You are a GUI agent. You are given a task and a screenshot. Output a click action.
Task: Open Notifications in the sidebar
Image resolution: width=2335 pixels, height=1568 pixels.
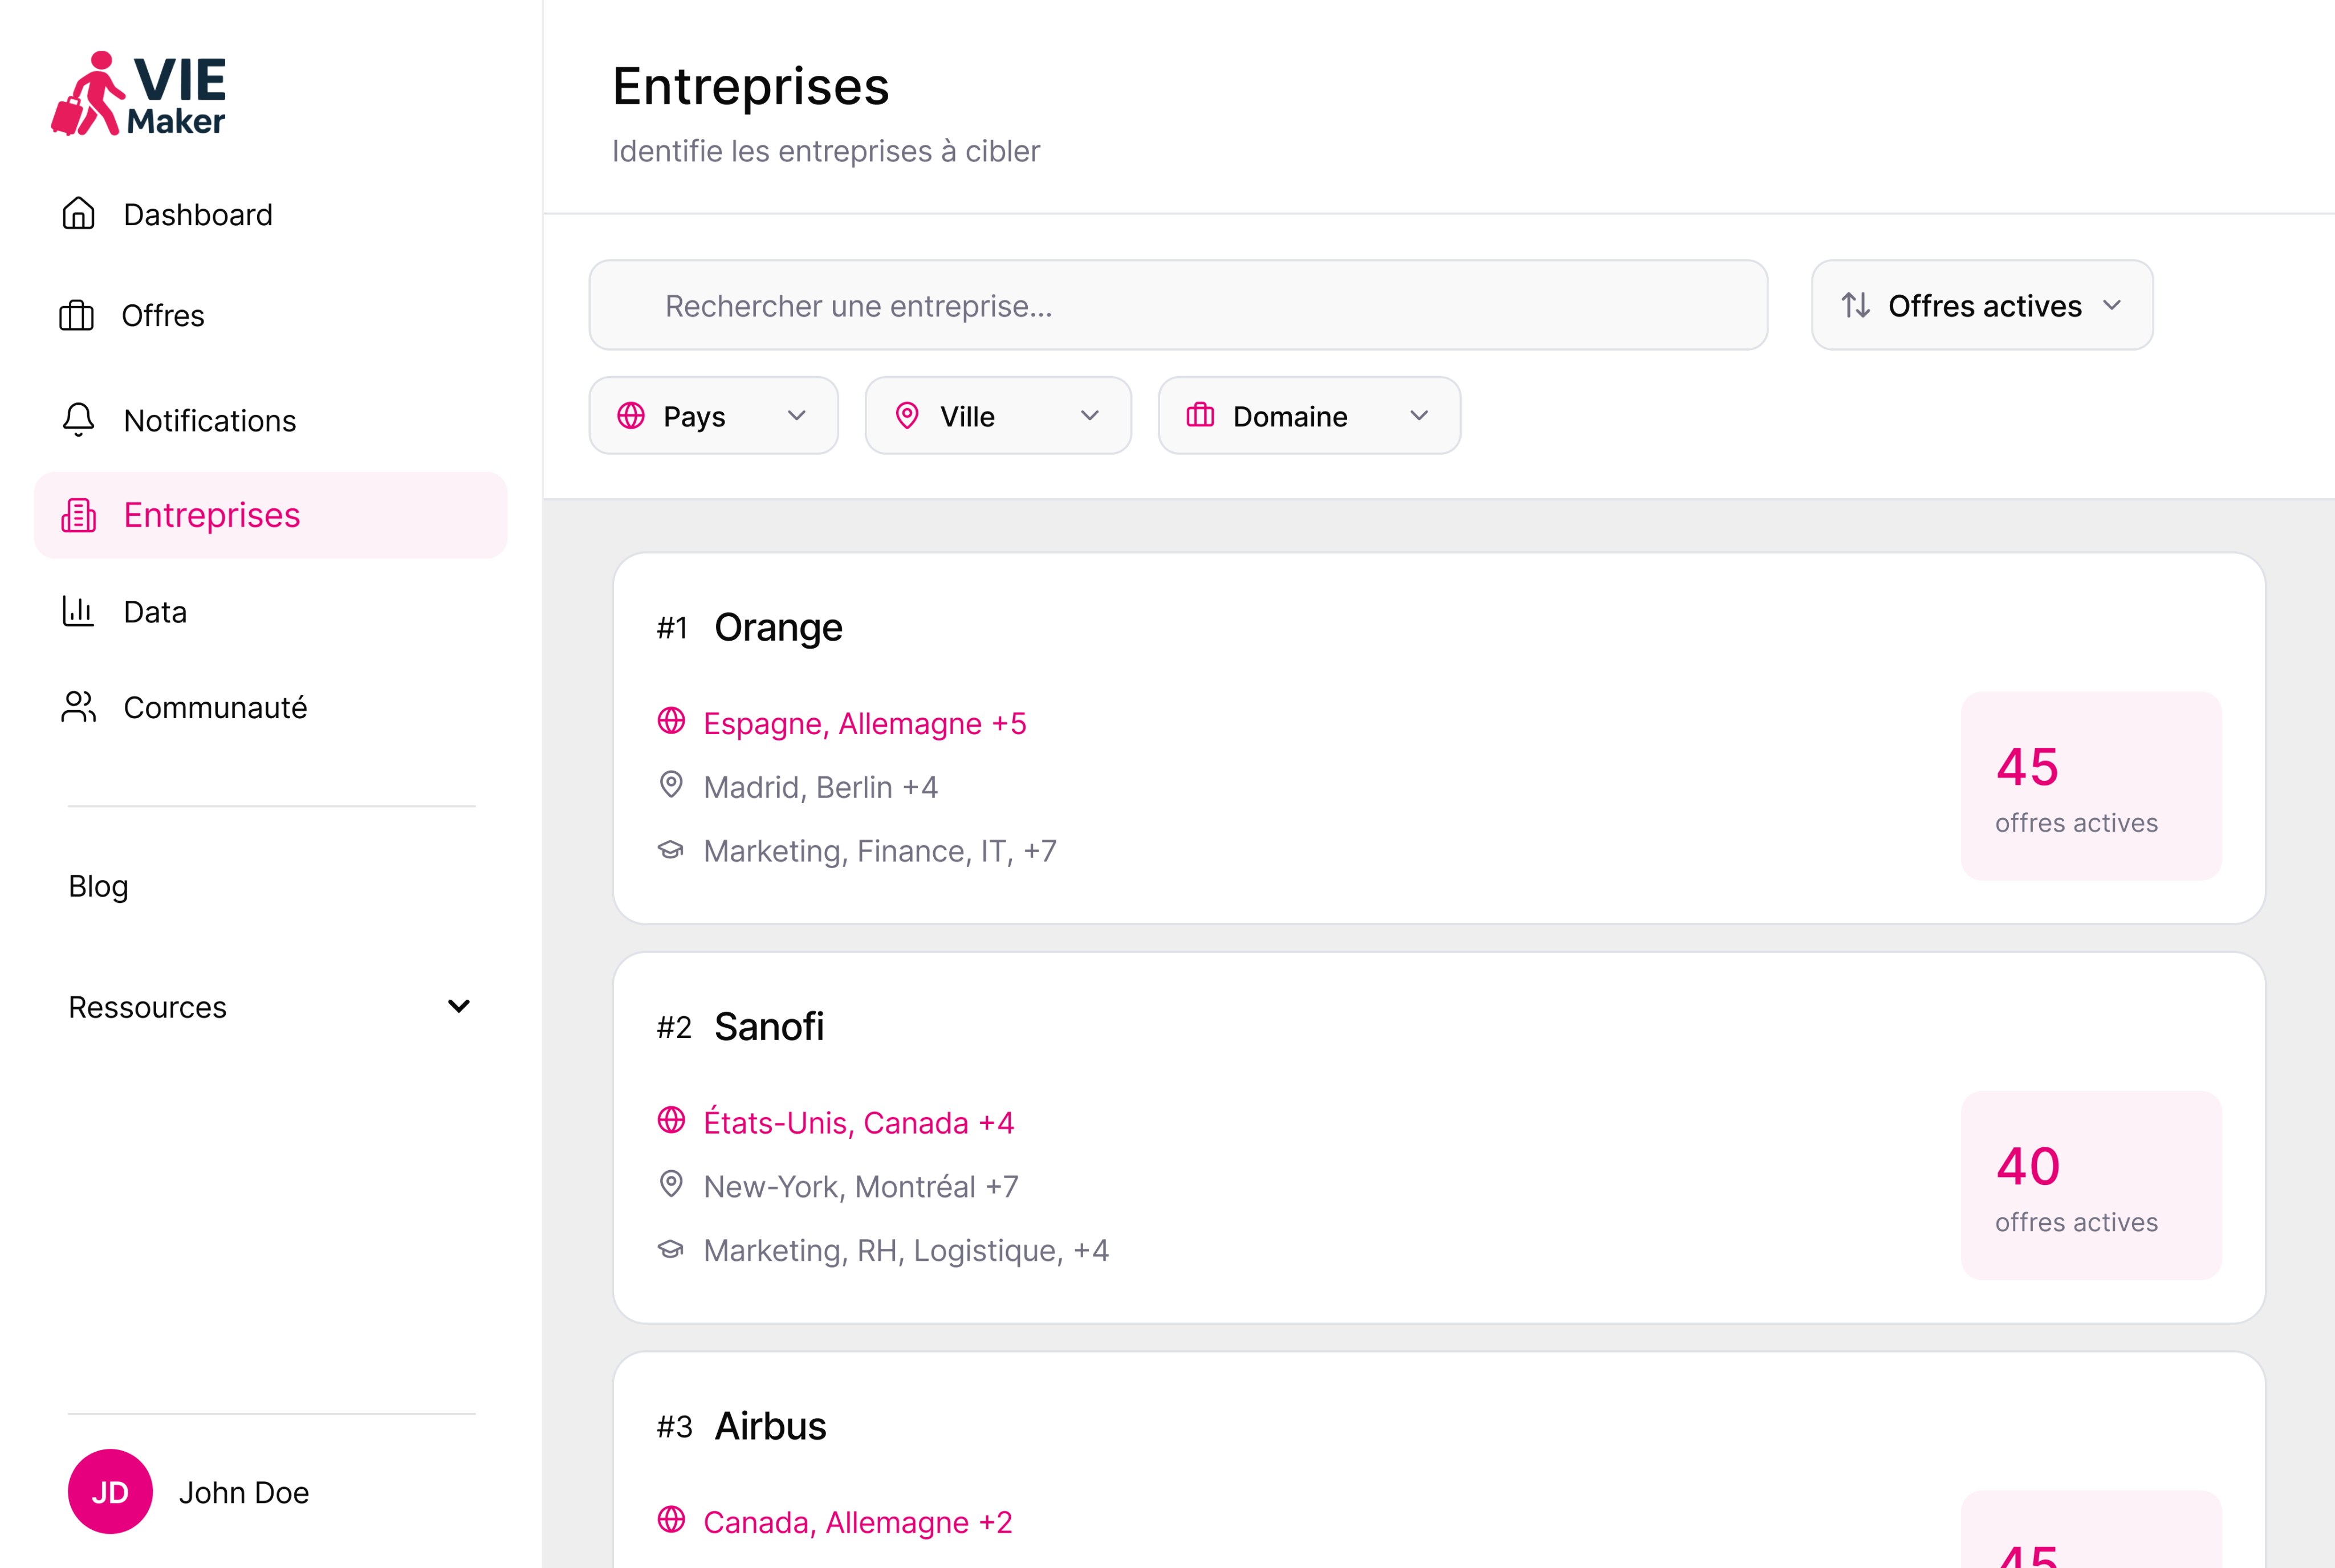click(271, 420)
